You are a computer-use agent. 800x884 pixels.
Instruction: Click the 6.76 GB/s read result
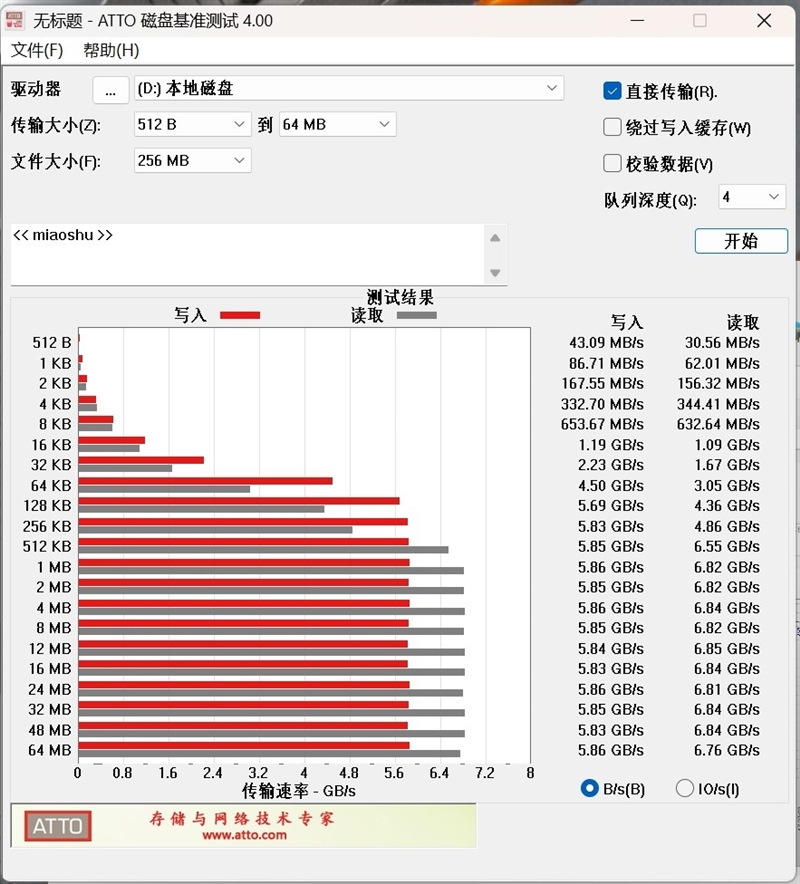tap(727, 750)
